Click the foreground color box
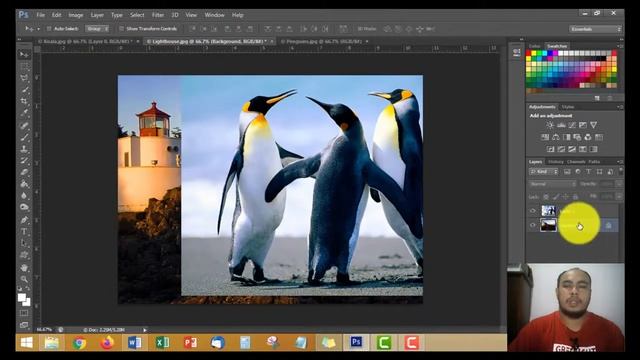The image size is (640, 360). [x=22, y=298]
